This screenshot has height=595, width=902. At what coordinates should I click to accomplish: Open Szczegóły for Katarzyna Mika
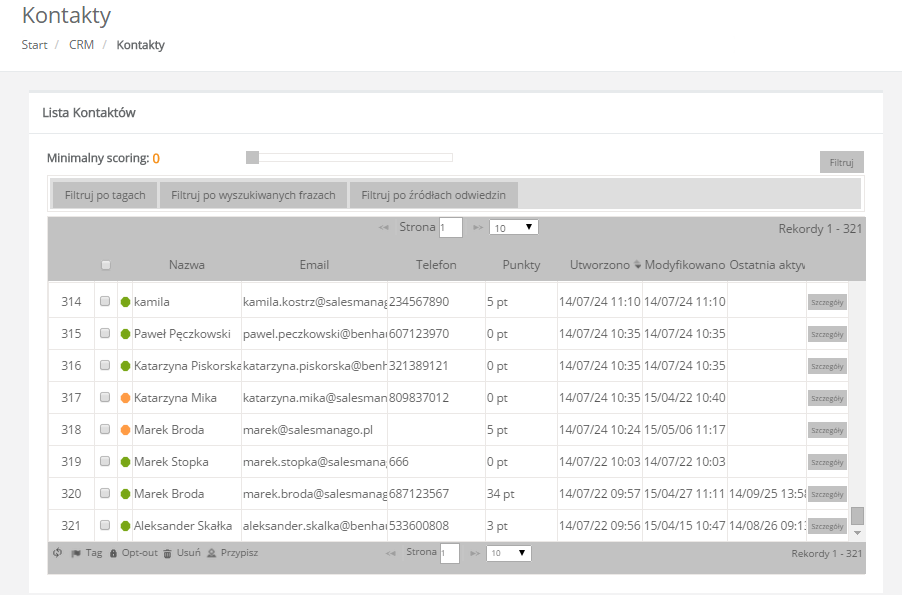coord(827,398)
